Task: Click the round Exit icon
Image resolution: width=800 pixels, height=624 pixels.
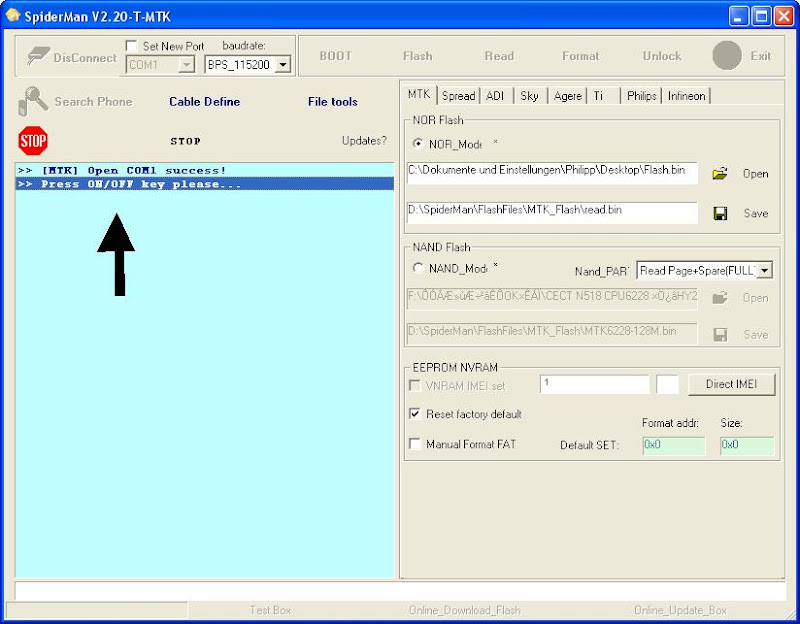Action: pos(727,56)
